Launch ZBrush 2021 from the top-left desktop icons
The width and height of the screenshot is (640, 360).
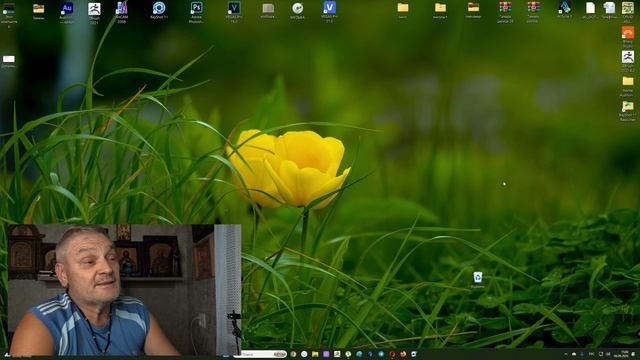coord(94,9)
